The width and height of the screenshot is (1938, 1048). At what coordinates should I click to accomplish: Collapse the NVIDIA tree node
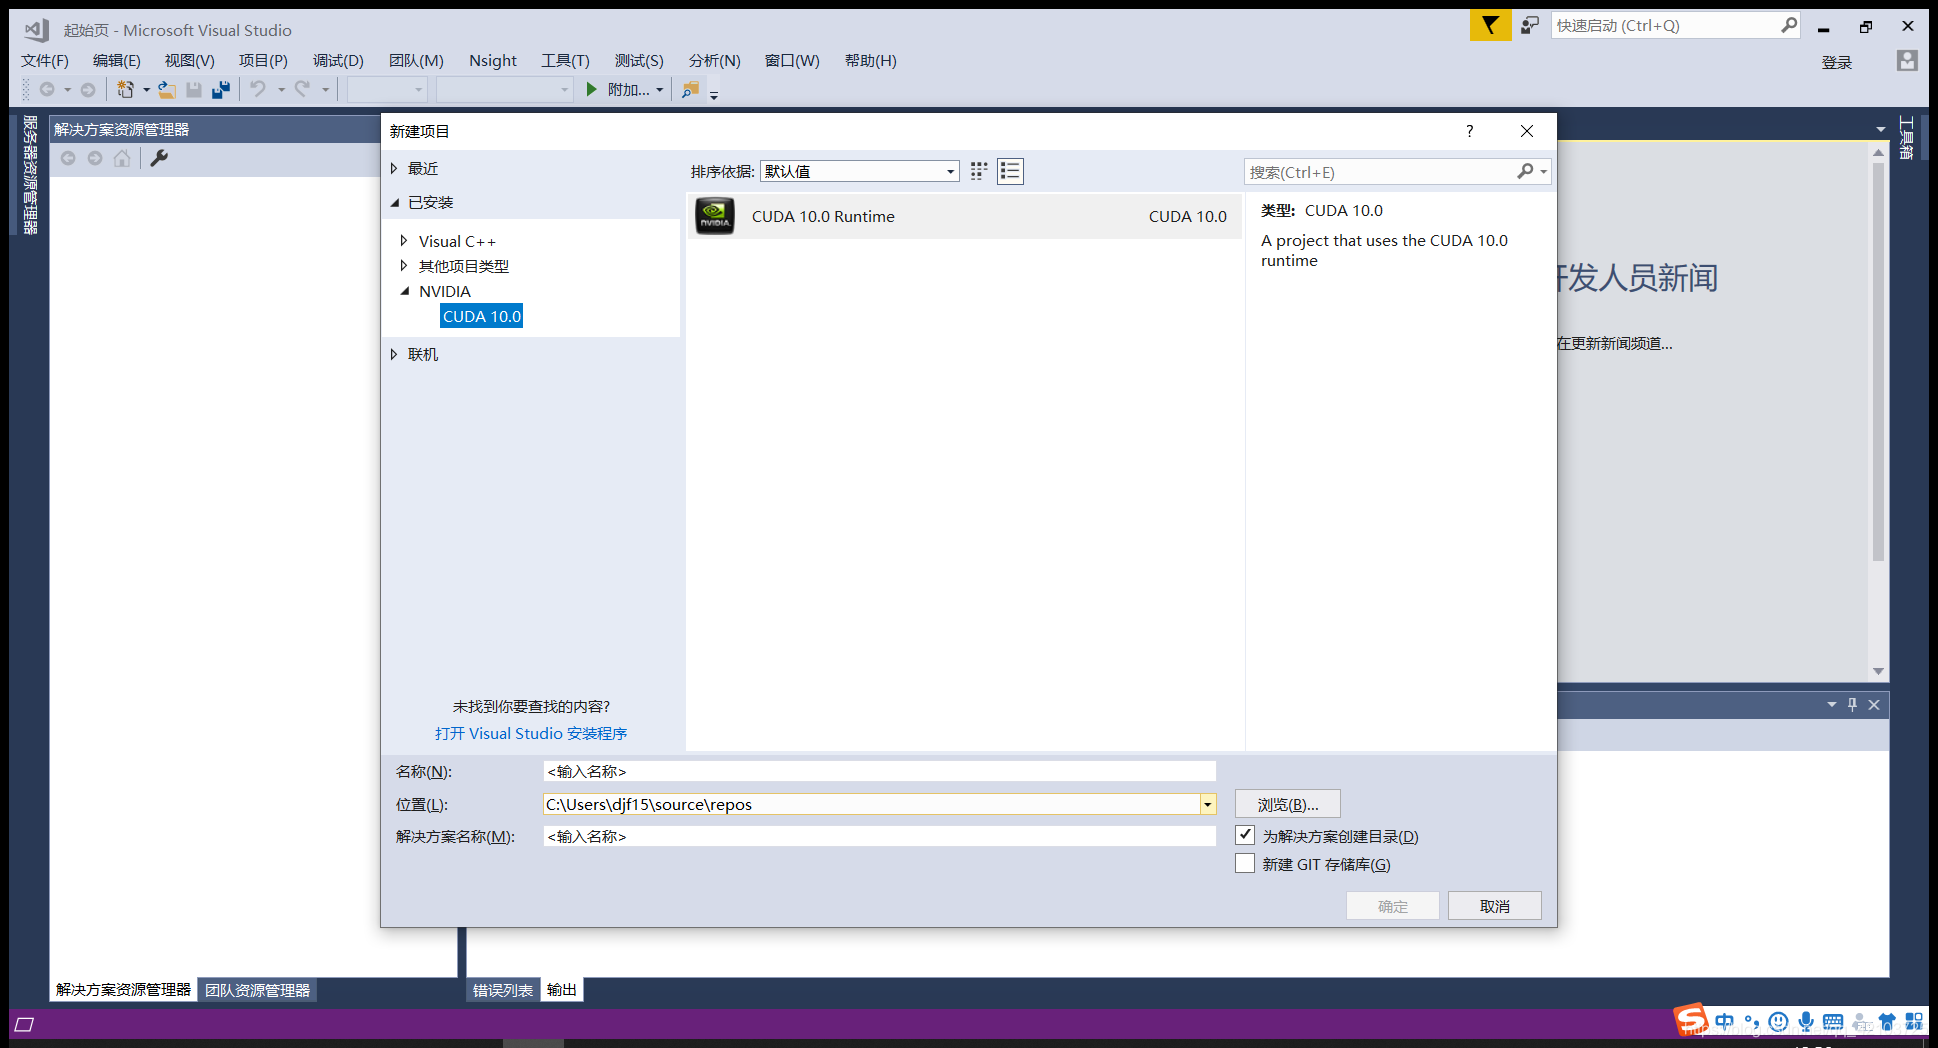pyautogui.click(x=405, y=291)
